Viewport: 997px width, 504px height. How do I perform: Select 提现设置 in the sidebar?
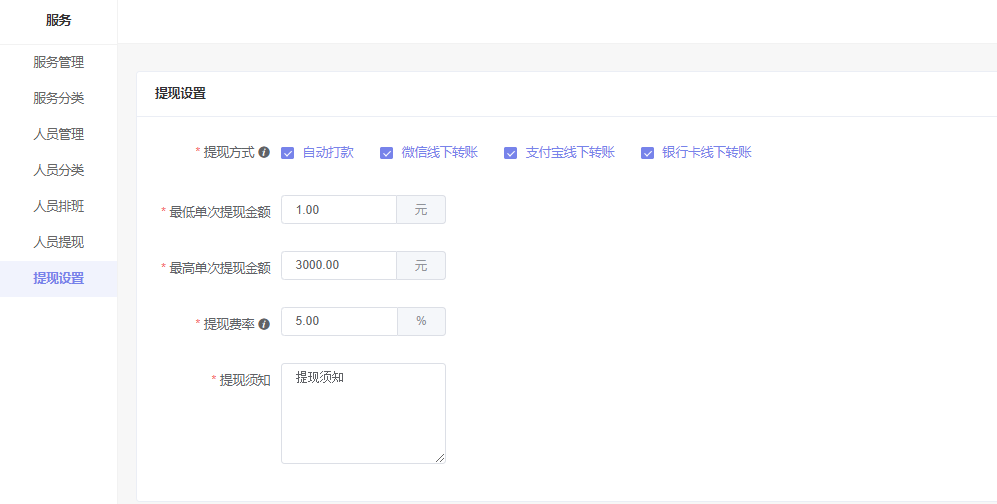tap(58, 278)
